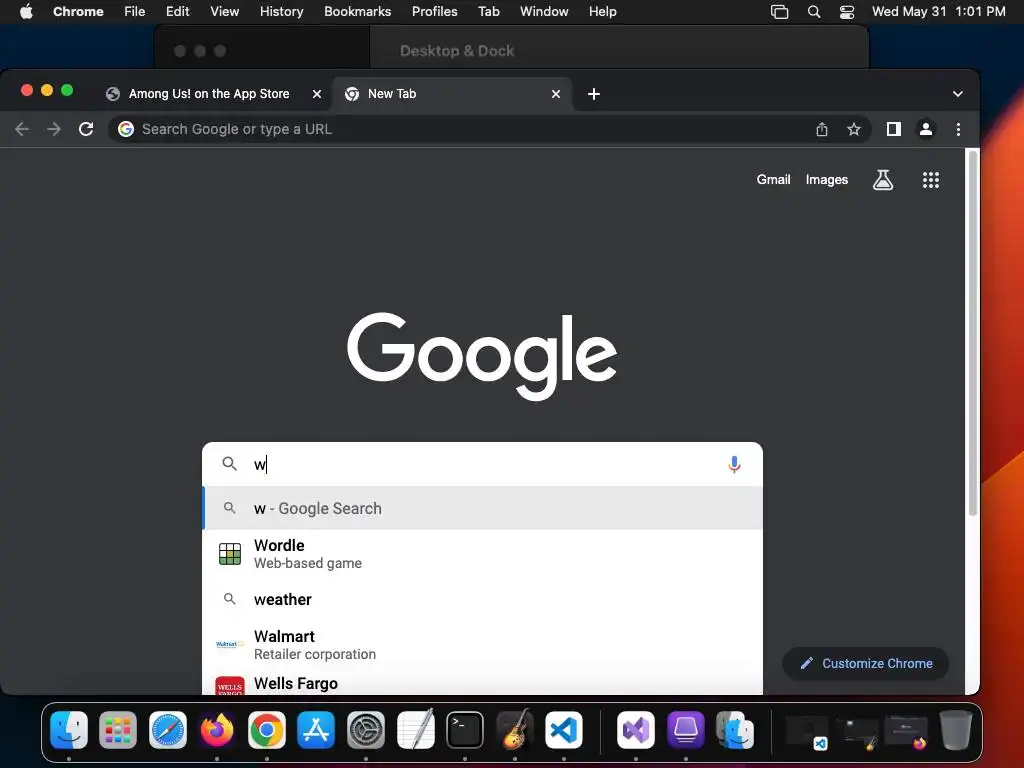This screenshot has height=768, width=1024.
Task: Expand the tab search chevron
Action: point(957,94)
